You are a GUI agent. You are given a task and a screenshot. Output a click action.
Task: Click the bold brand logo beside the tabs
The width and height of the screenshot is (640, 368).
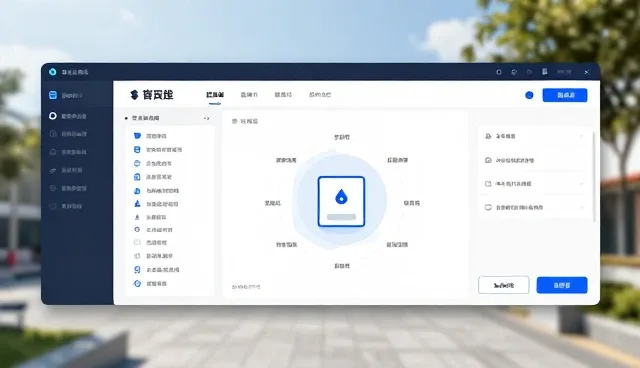pyautogui.click(x=151, y=95)
